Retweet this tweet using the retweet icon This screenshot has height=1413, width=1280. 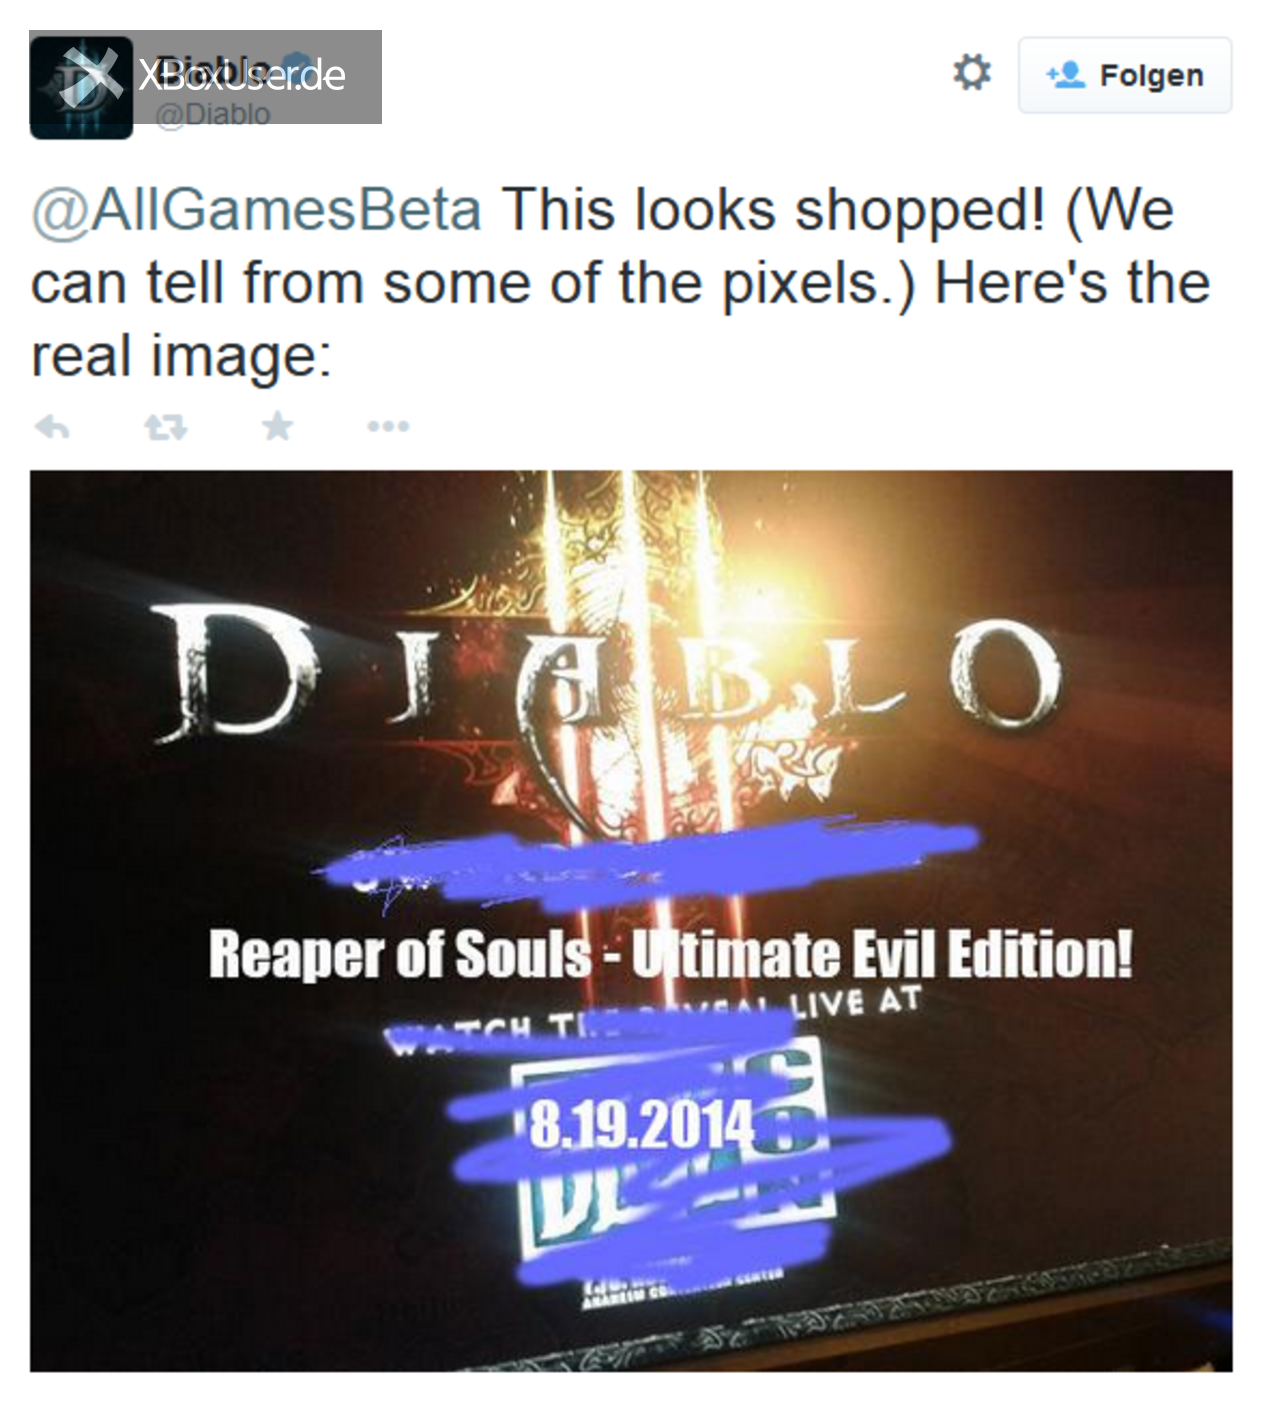click(x=165, y=428)
